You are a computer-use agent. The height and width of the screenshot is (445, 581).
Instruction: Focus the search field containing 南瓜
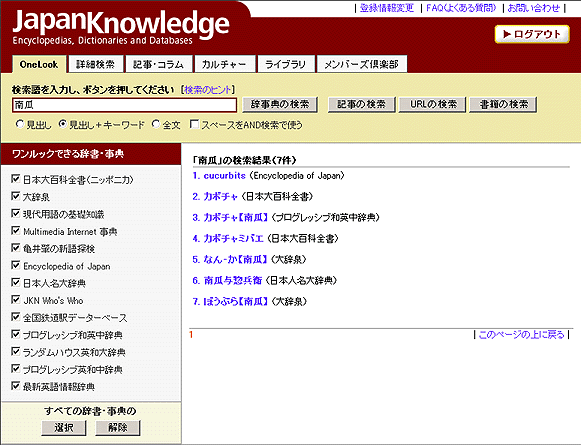124,105
